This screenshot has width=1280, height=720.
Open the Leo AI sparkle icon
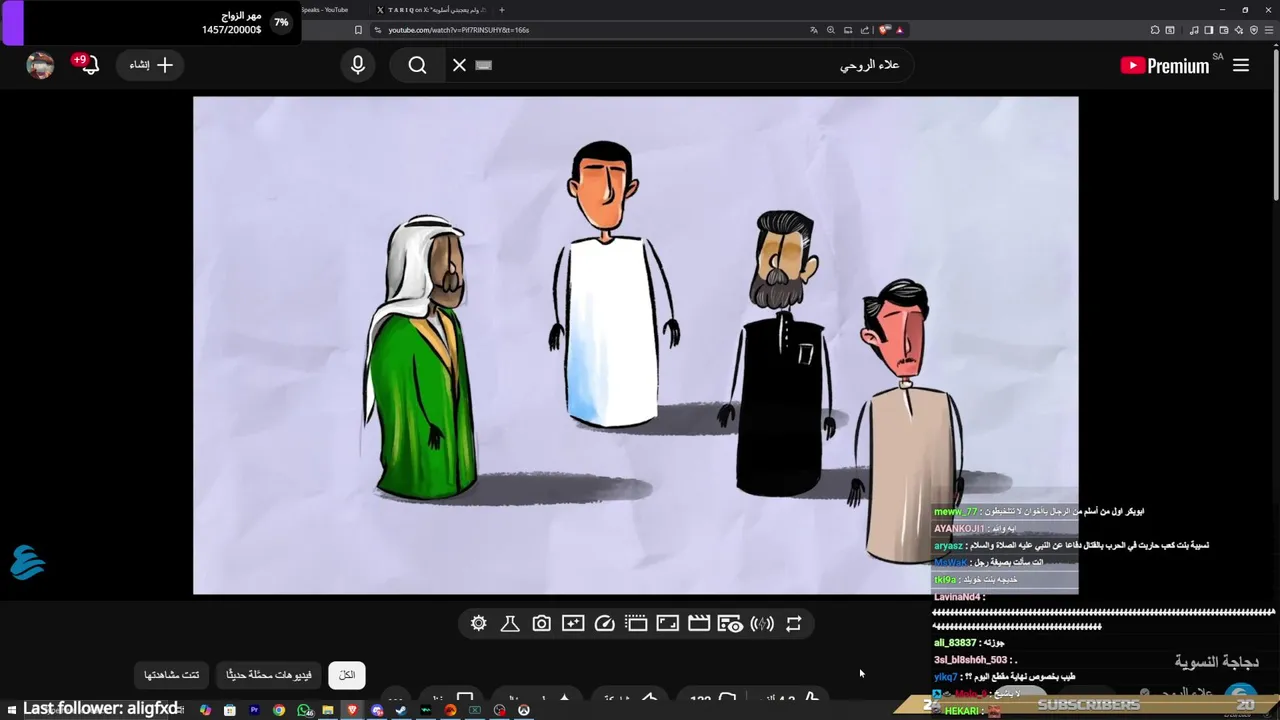click(1239, 30)
